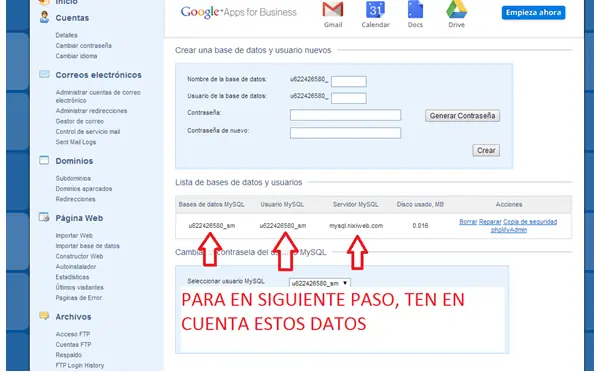Open the Seleccionar usuario MySQL dropdown

point(320,283)
